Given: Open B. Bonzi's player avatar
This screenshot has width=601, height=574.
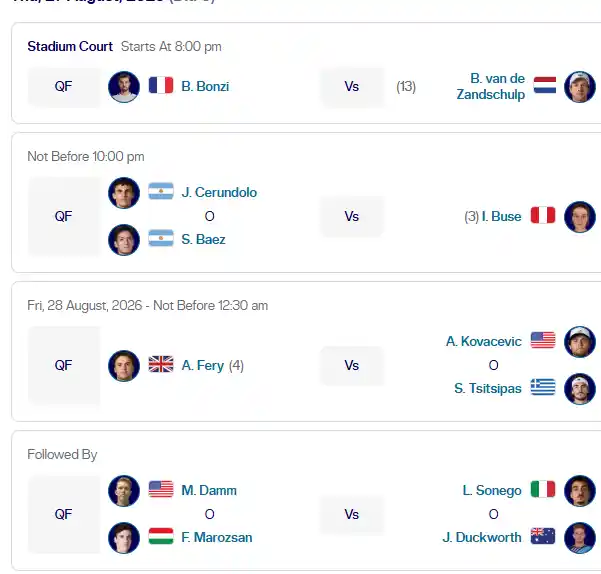Looking at the screenshot, I should (124, 87).
